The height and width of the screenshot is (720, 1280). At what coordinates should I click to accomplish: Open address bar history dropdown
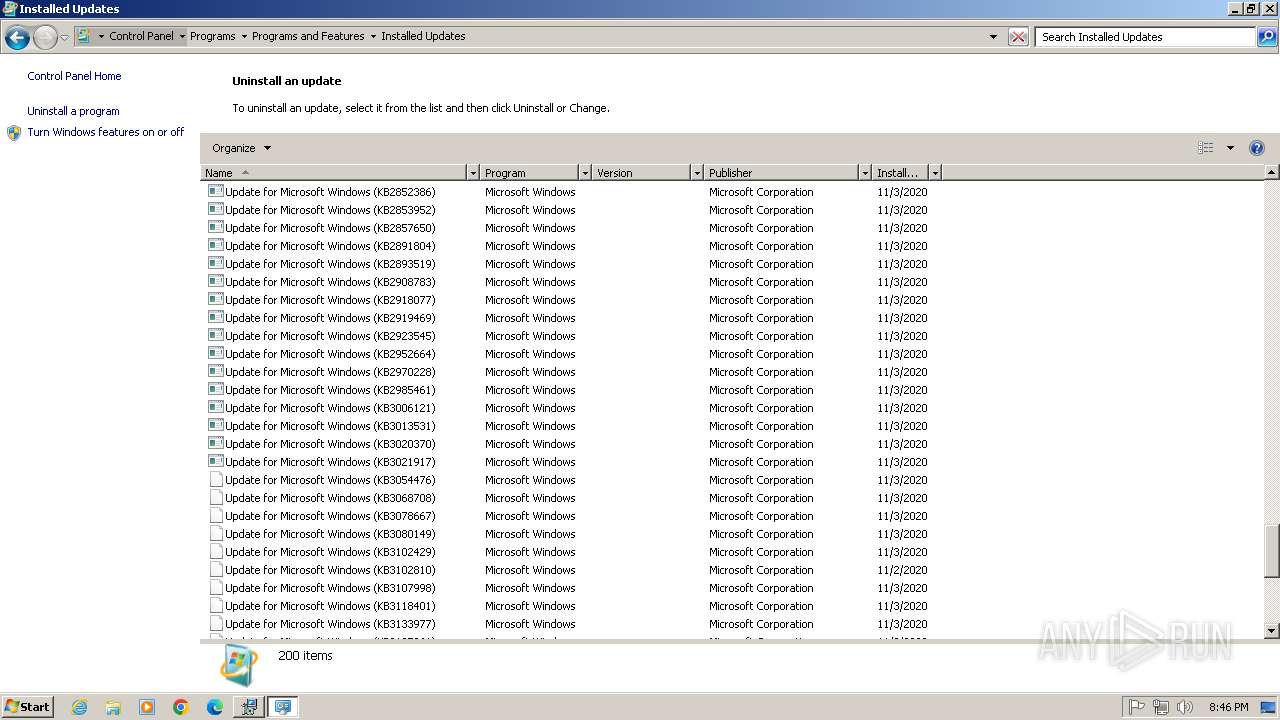pos(993,37)
